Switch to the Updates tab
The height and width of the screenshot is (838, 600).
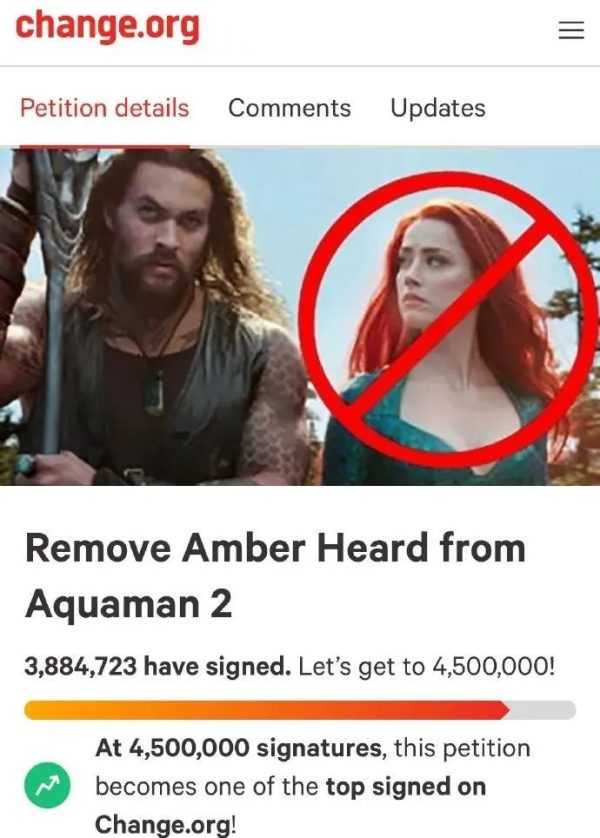438,108
